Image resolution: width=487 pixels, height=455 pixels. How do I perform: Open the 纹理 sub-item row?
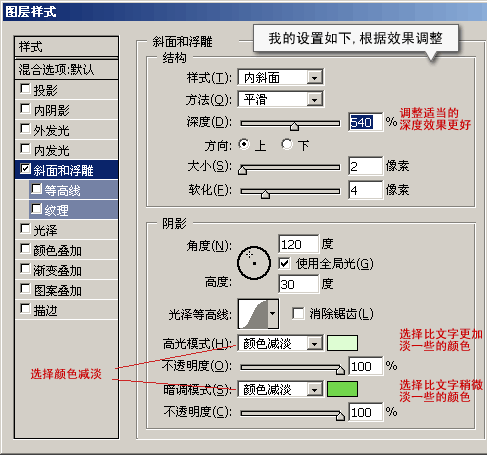(73, 210)
